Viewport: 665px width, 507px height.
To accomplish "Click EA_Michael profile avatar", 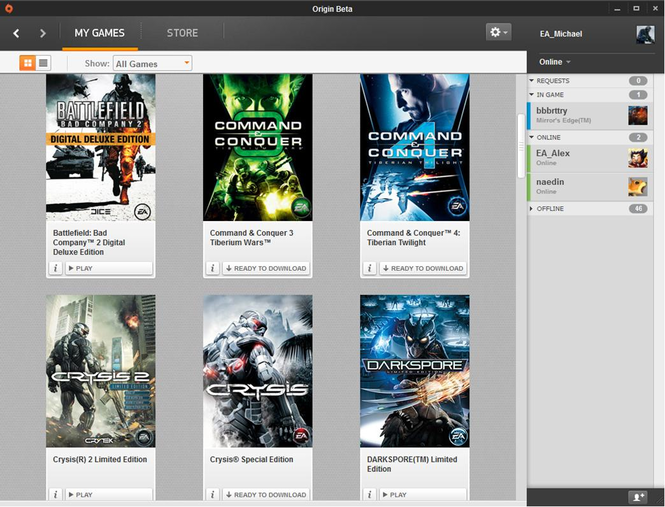I will [645, 34].
